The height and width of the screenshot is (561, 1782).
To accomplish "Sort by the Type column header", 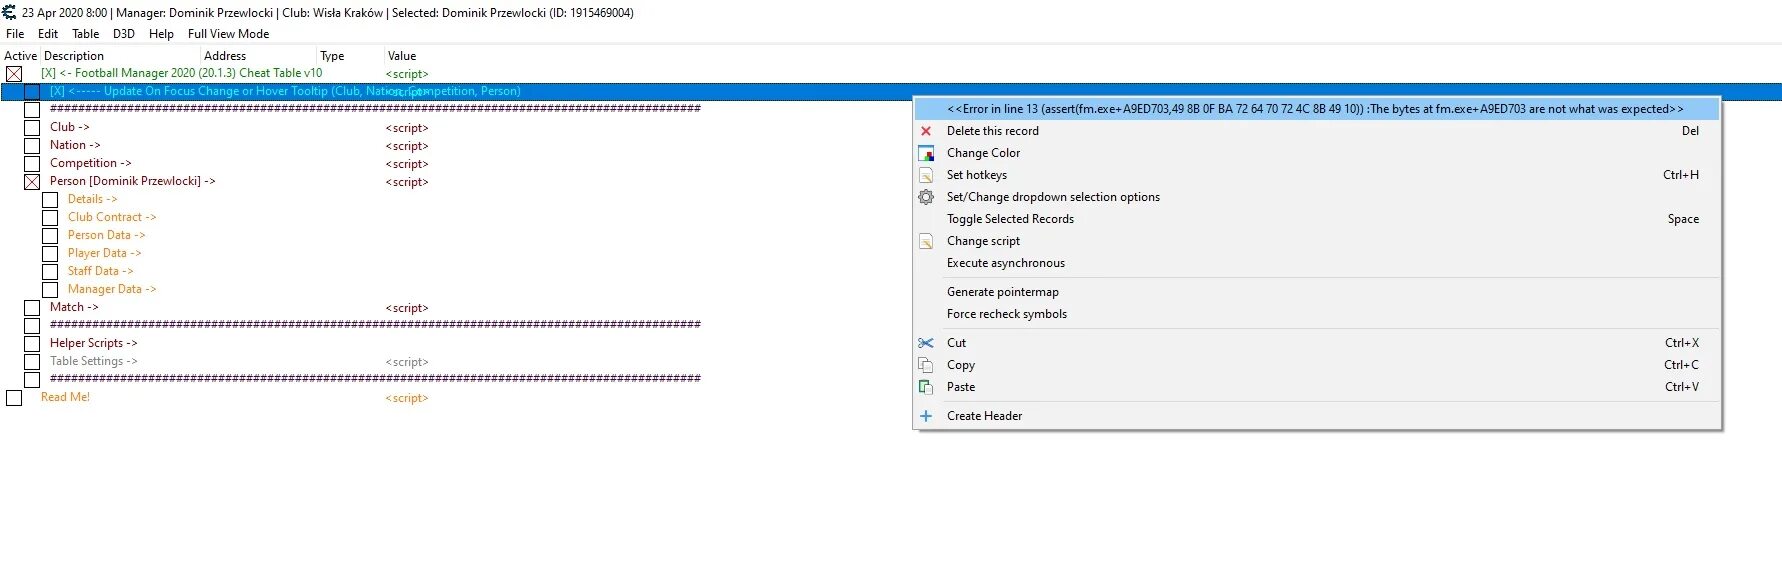I will coord(350,56).
